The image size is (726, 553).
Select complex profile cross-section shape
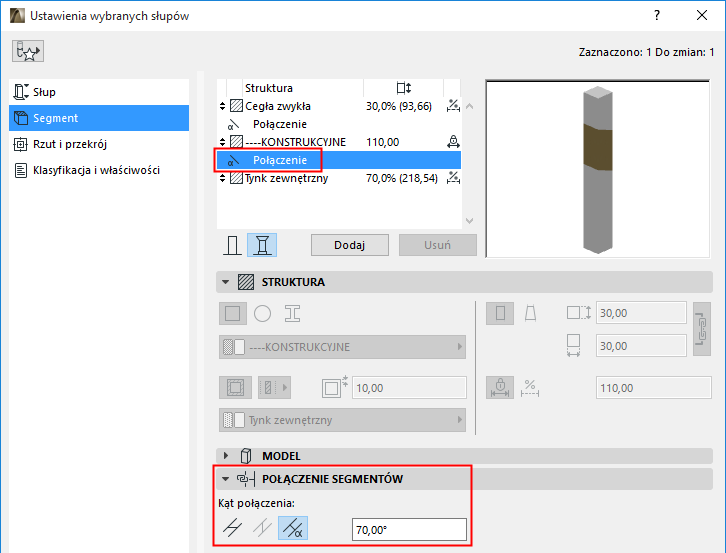pos(293,314)
